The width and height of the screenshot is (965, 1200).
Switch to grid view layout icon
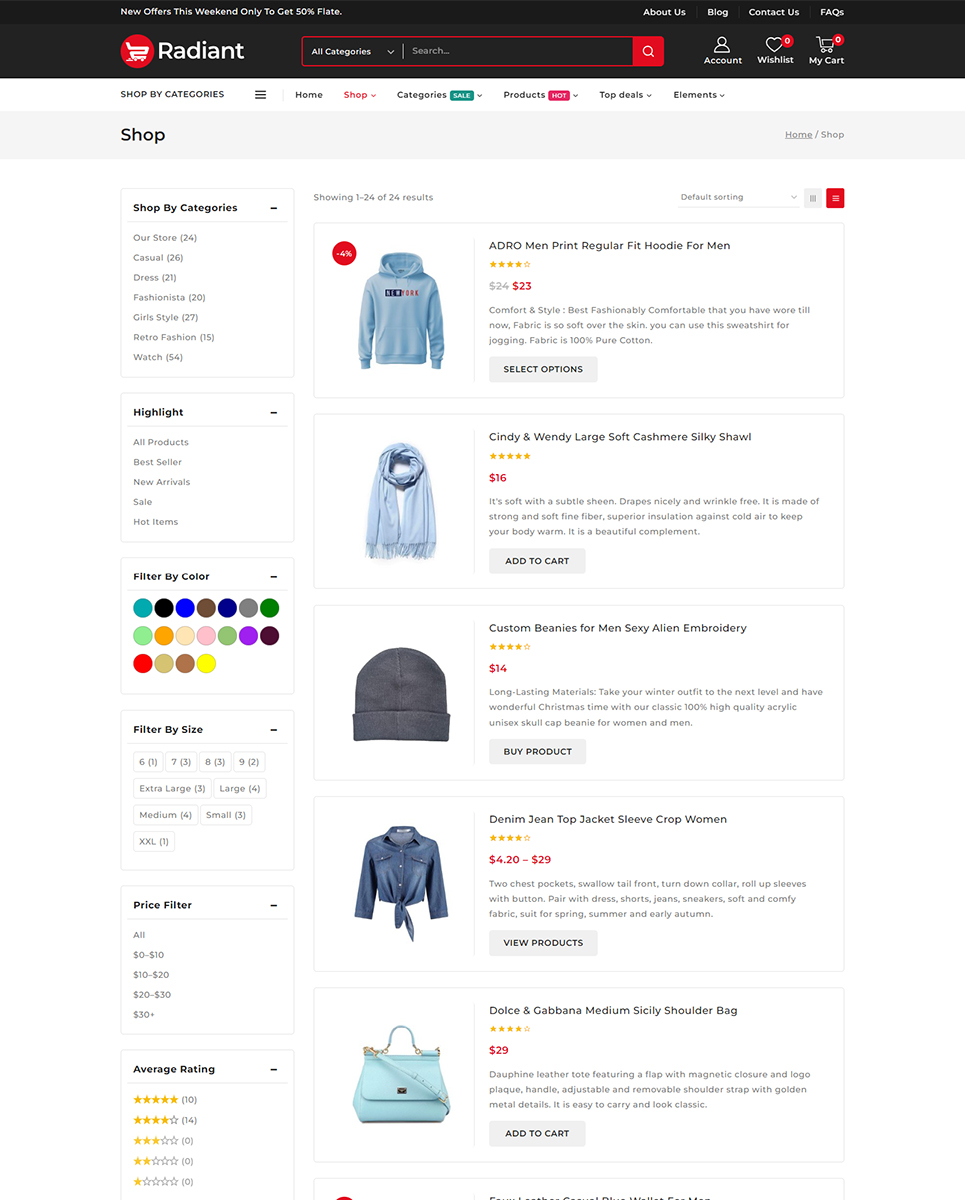click(x=813, y=198)
